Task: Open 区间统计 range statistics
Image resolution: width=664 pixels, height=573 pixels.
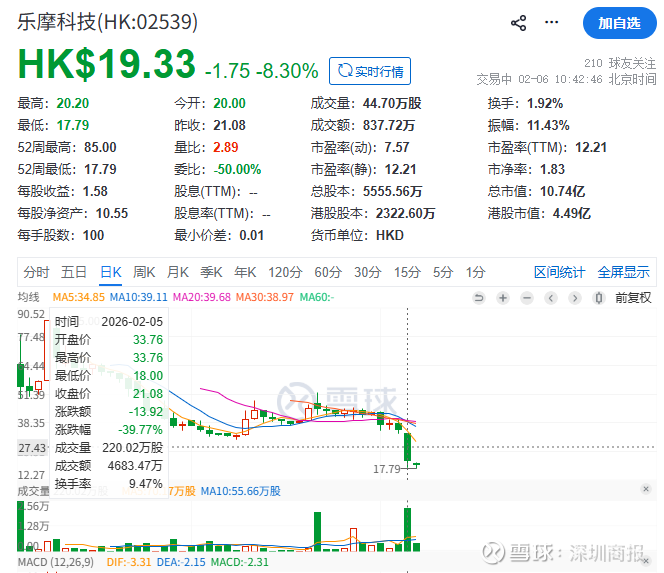Action: 559,272
